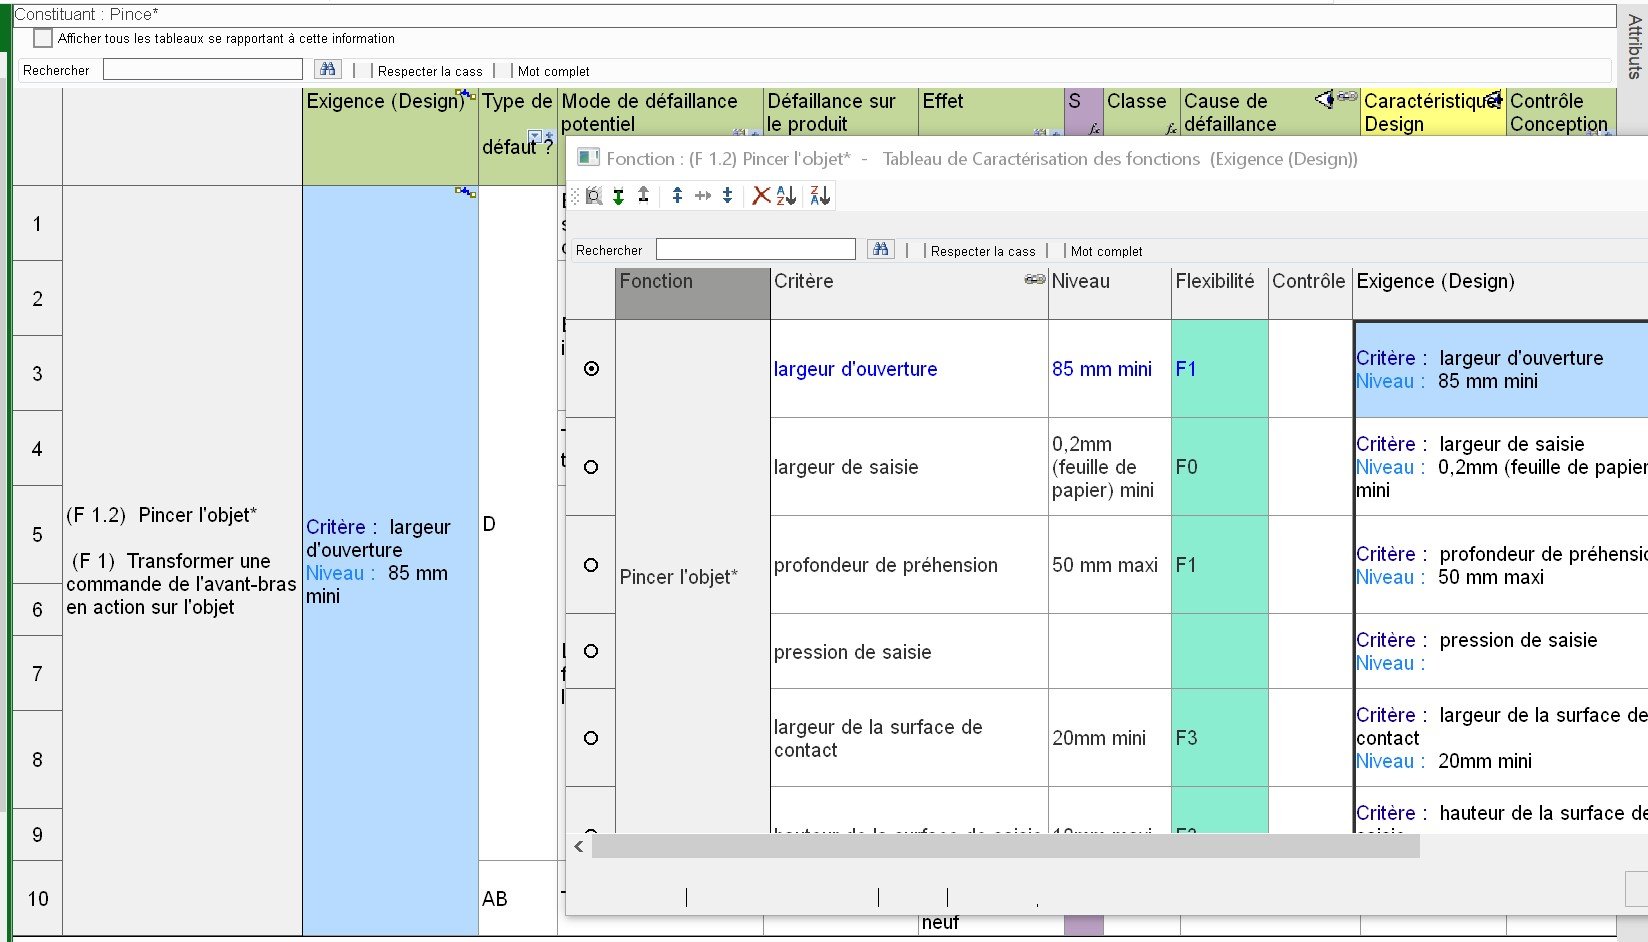Image resolution: width=1648 pixels, height=942 pixels.
Task: Click the fx icon in S column header
Action: [1095, 129]
